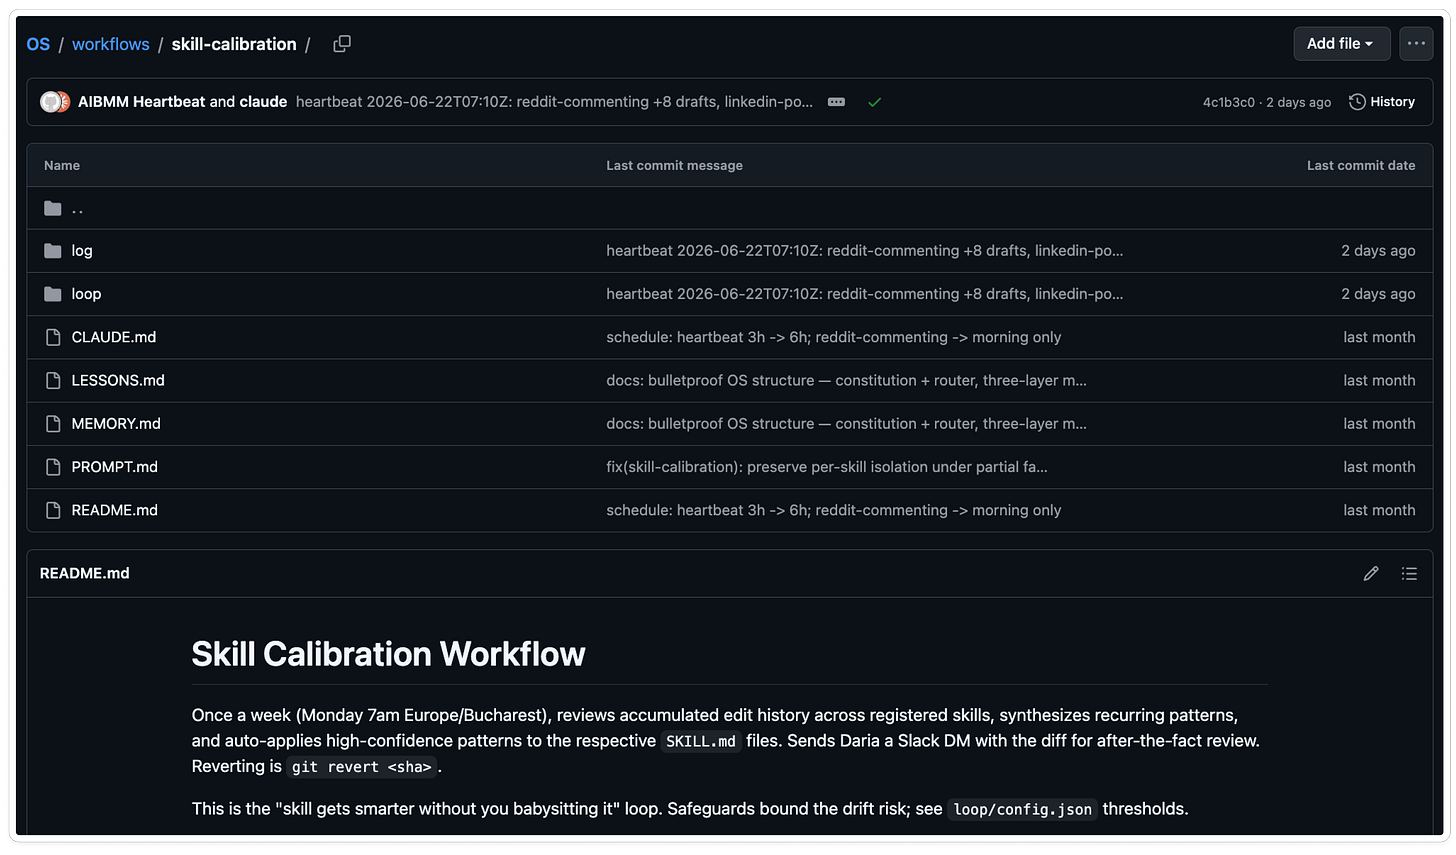Open the Add file dropdown
This screenshot has height=855, width=1456.
pos(1341,44)
